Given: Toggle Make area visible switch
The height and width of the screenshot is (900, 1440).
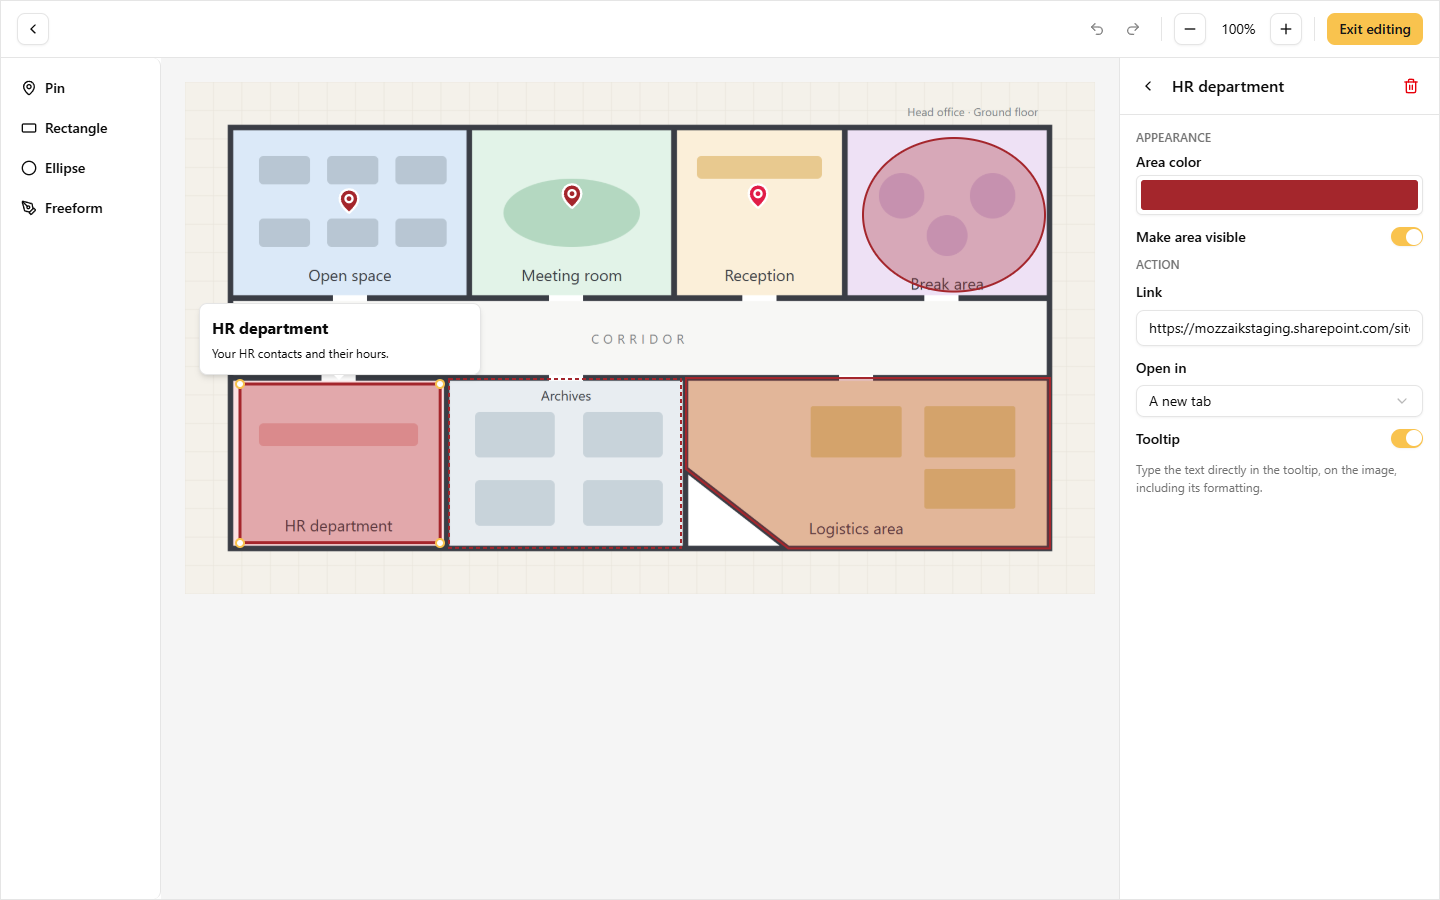Looking at the screenshot, I should (x=1407, y=237).
